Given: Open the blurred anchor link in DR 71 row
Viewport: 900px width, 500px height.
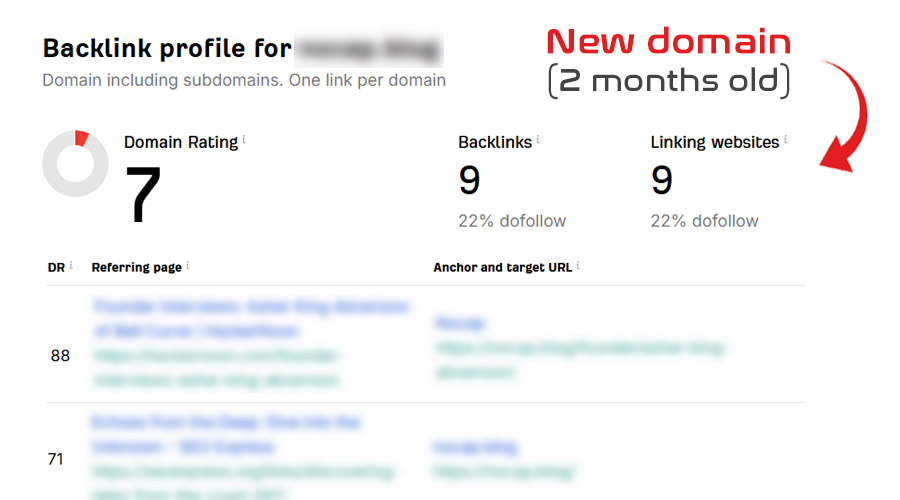Looking at the screenshot, I should click(x=476, y=447).
